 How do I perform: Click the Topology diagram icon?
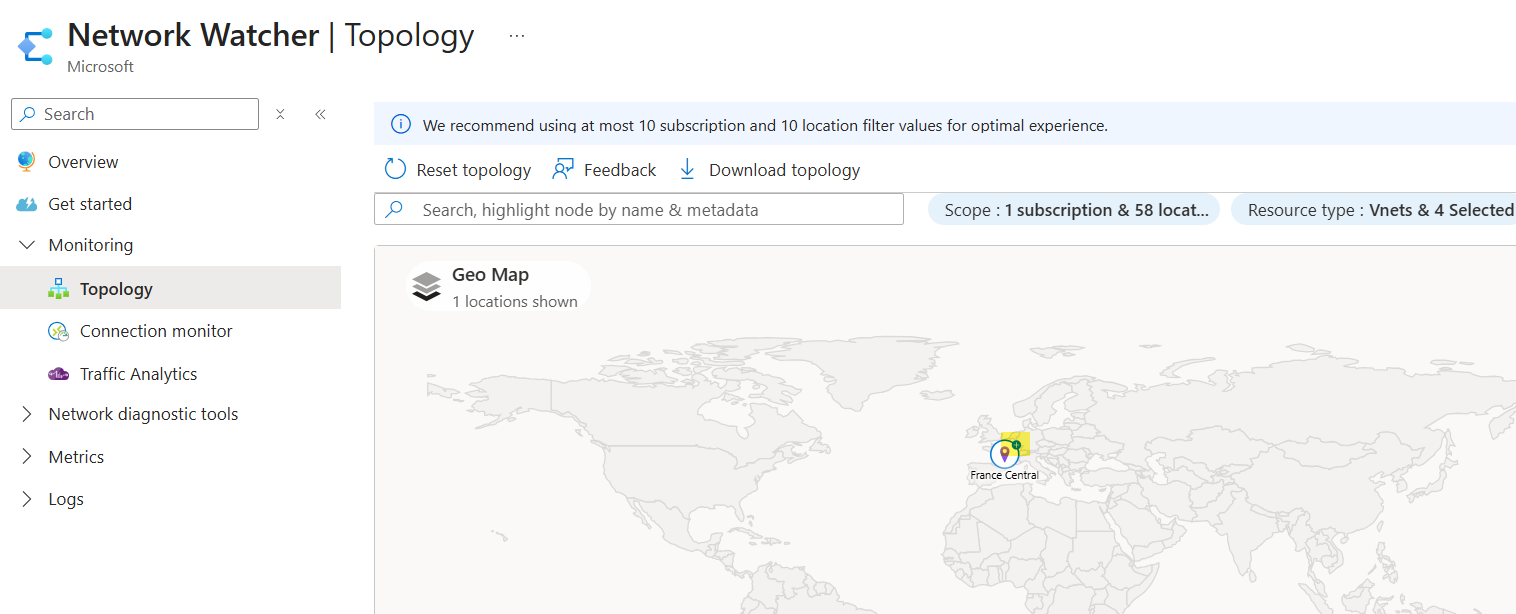click(58, 288)
